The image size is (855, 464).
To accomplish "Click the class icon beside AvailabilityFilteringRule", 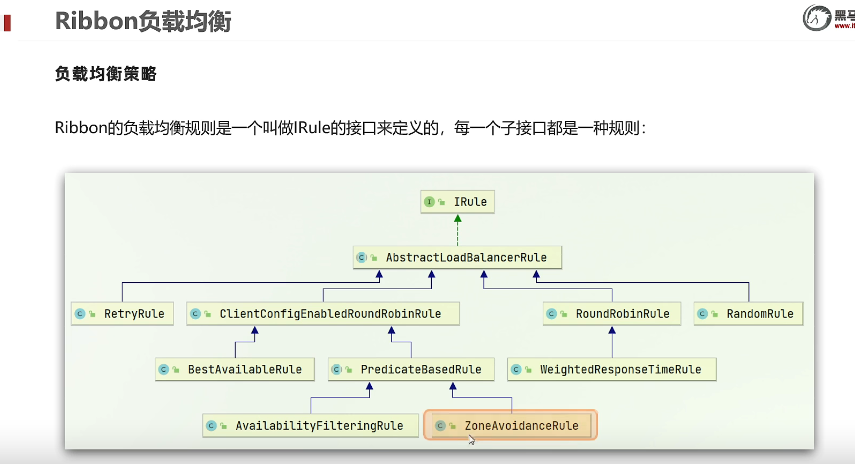I will coord(212,426).
